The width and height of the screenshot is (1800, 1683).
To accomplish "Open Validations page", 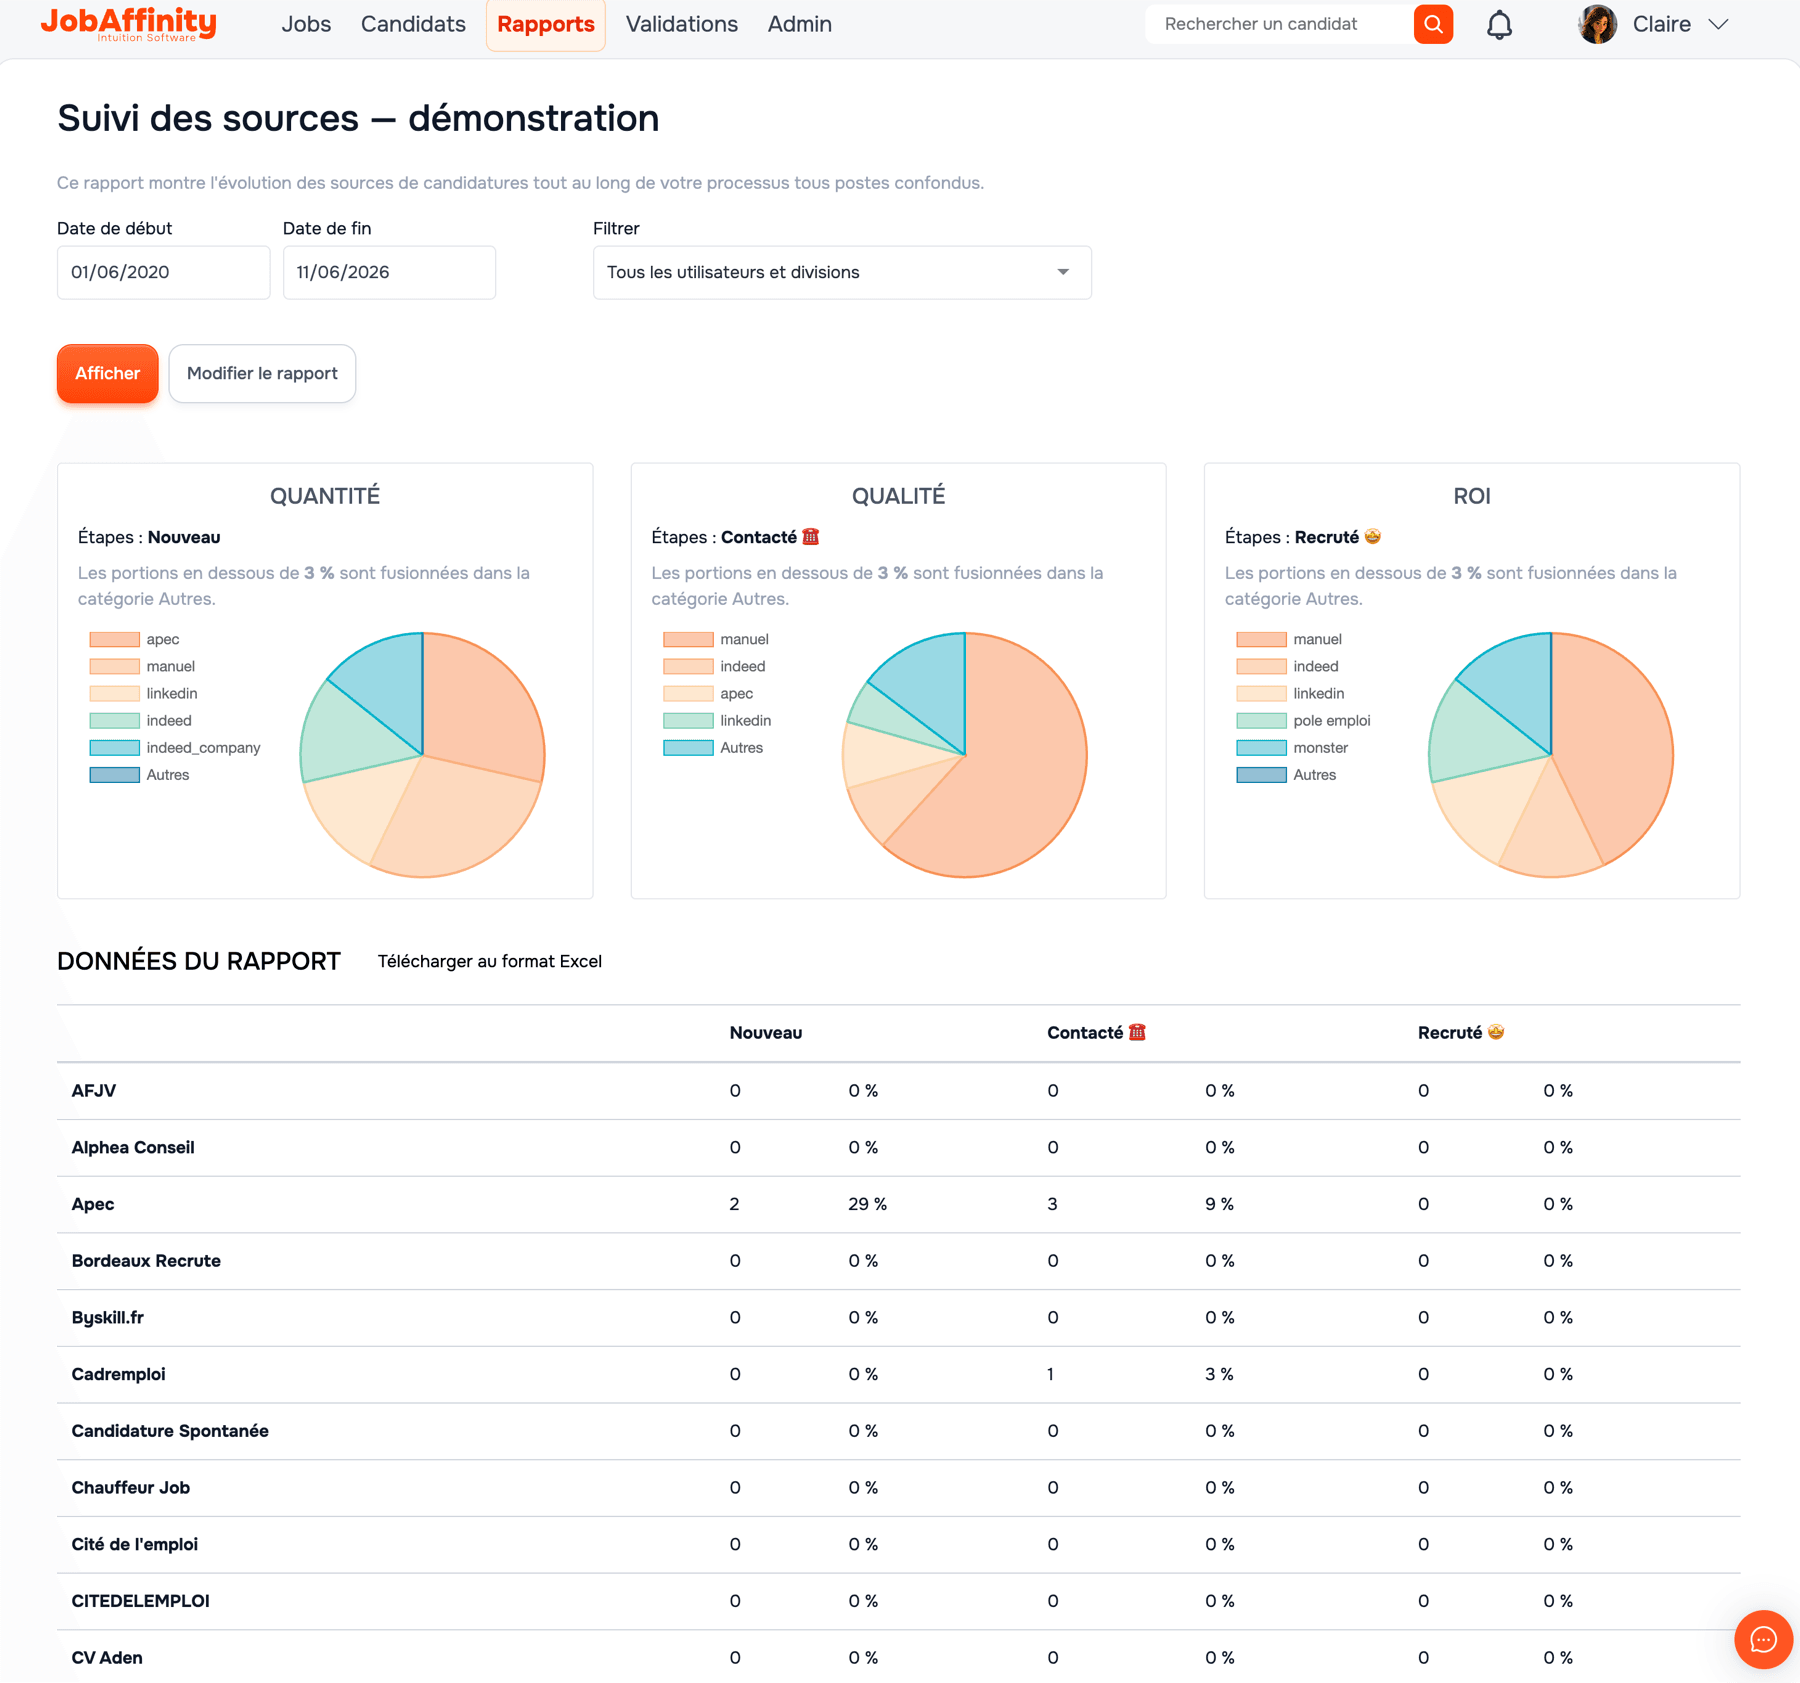I will click(682, 24).
